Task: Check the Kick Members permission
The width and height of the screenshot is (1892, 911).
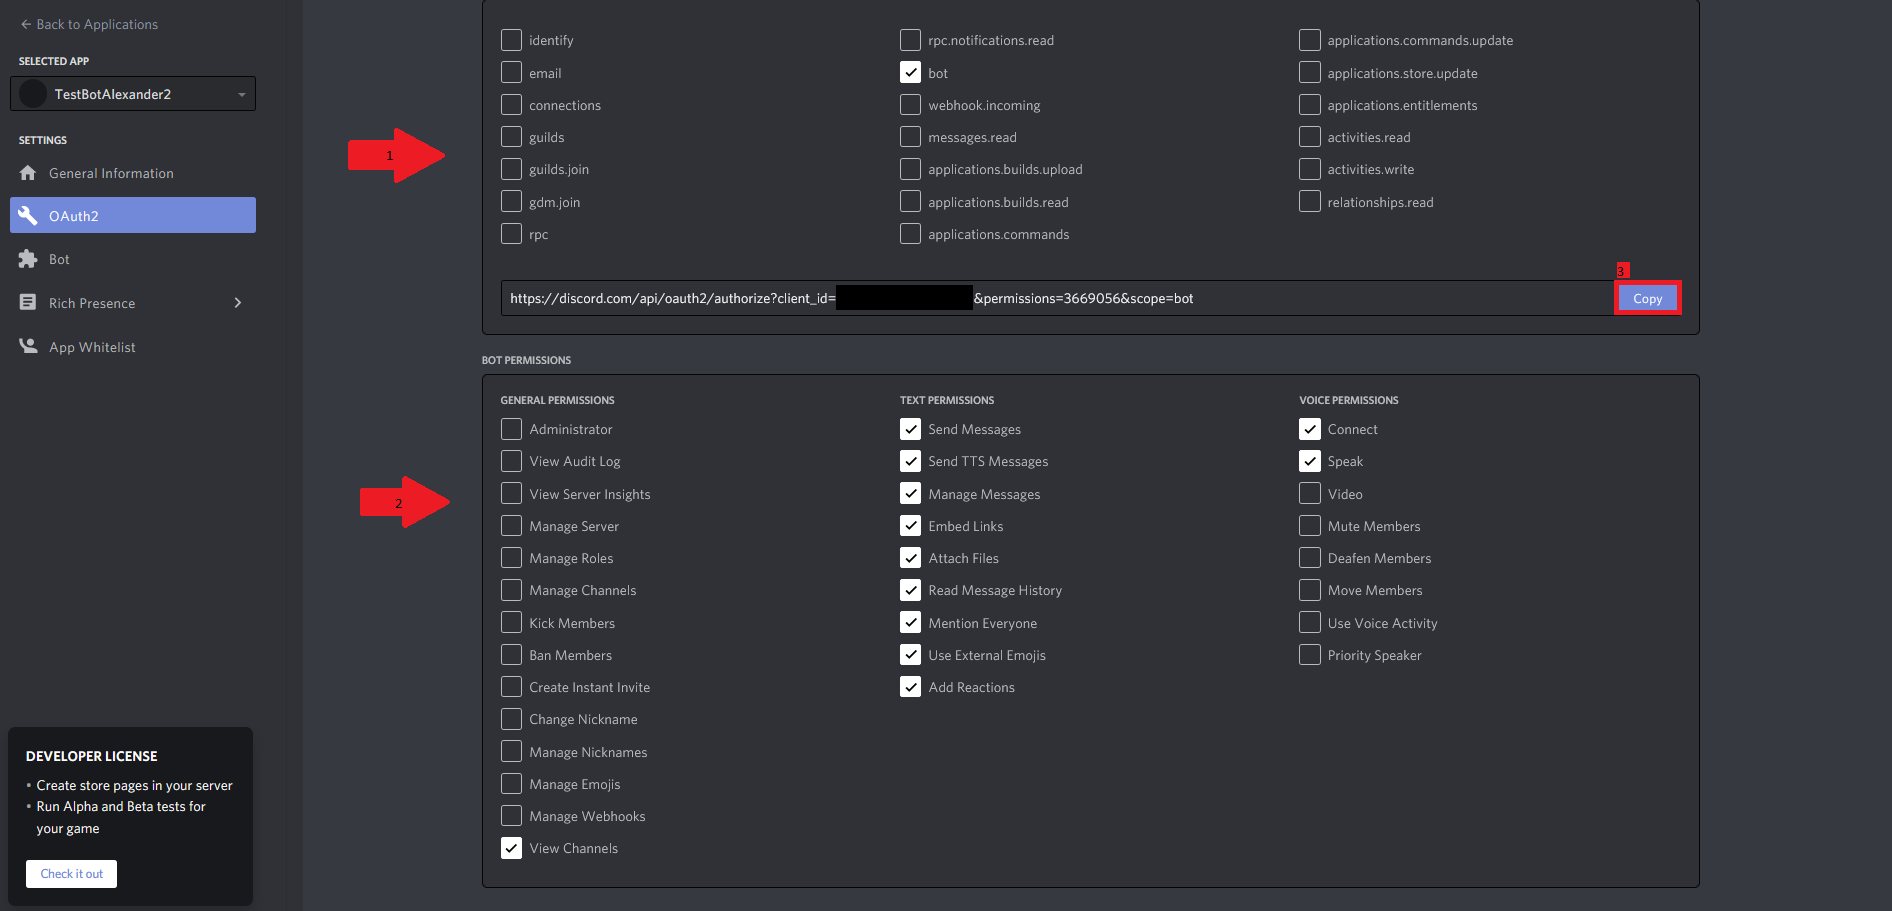Action: tap(511, 622)
